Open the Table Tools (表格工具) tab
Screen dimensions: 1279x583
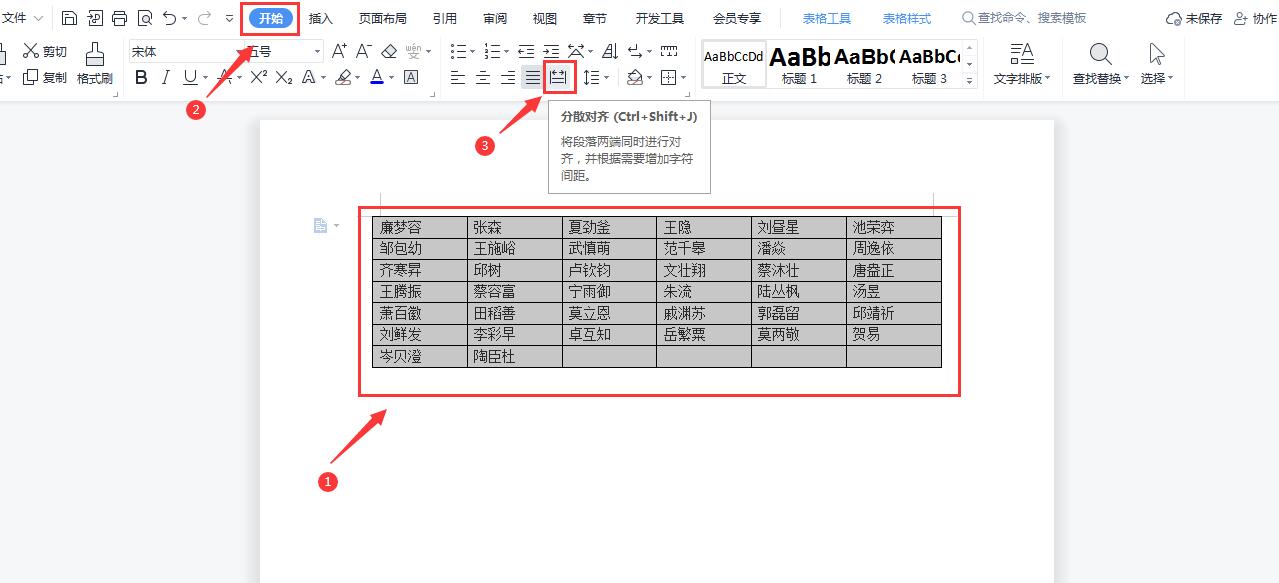pyautogui.click(x=827, y=18)
